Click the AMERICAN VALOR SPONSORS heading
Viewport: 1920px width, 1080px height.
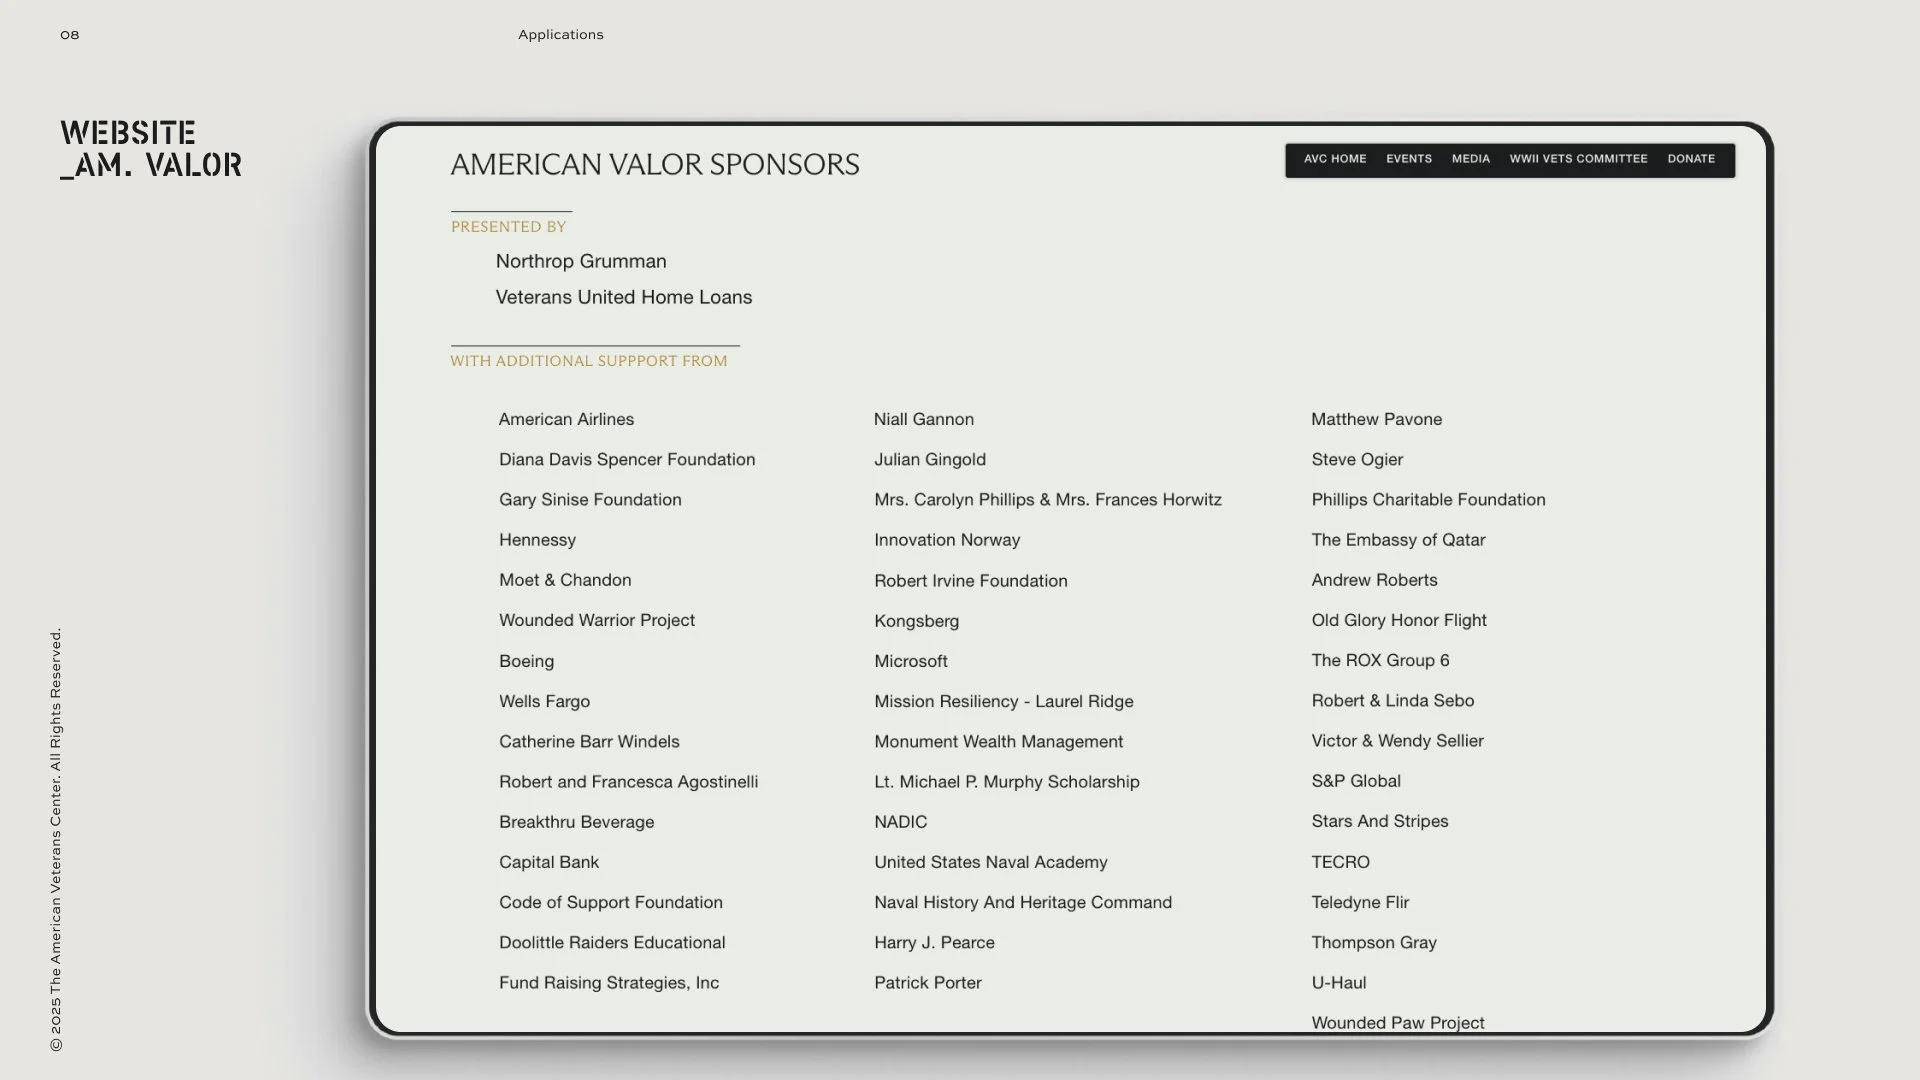[655, 165]
